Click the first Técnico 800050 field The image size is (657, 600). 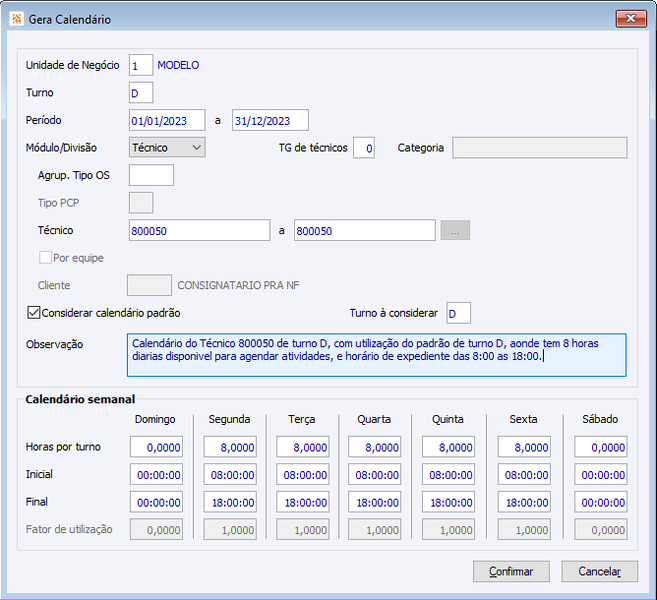[199, 230]
